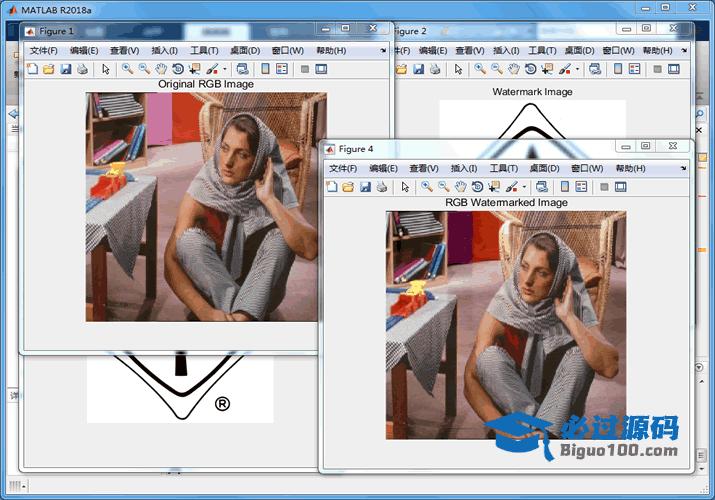Open 插入(I) menu in Figure 1
The image size is (715, 500).
[164, 51]
